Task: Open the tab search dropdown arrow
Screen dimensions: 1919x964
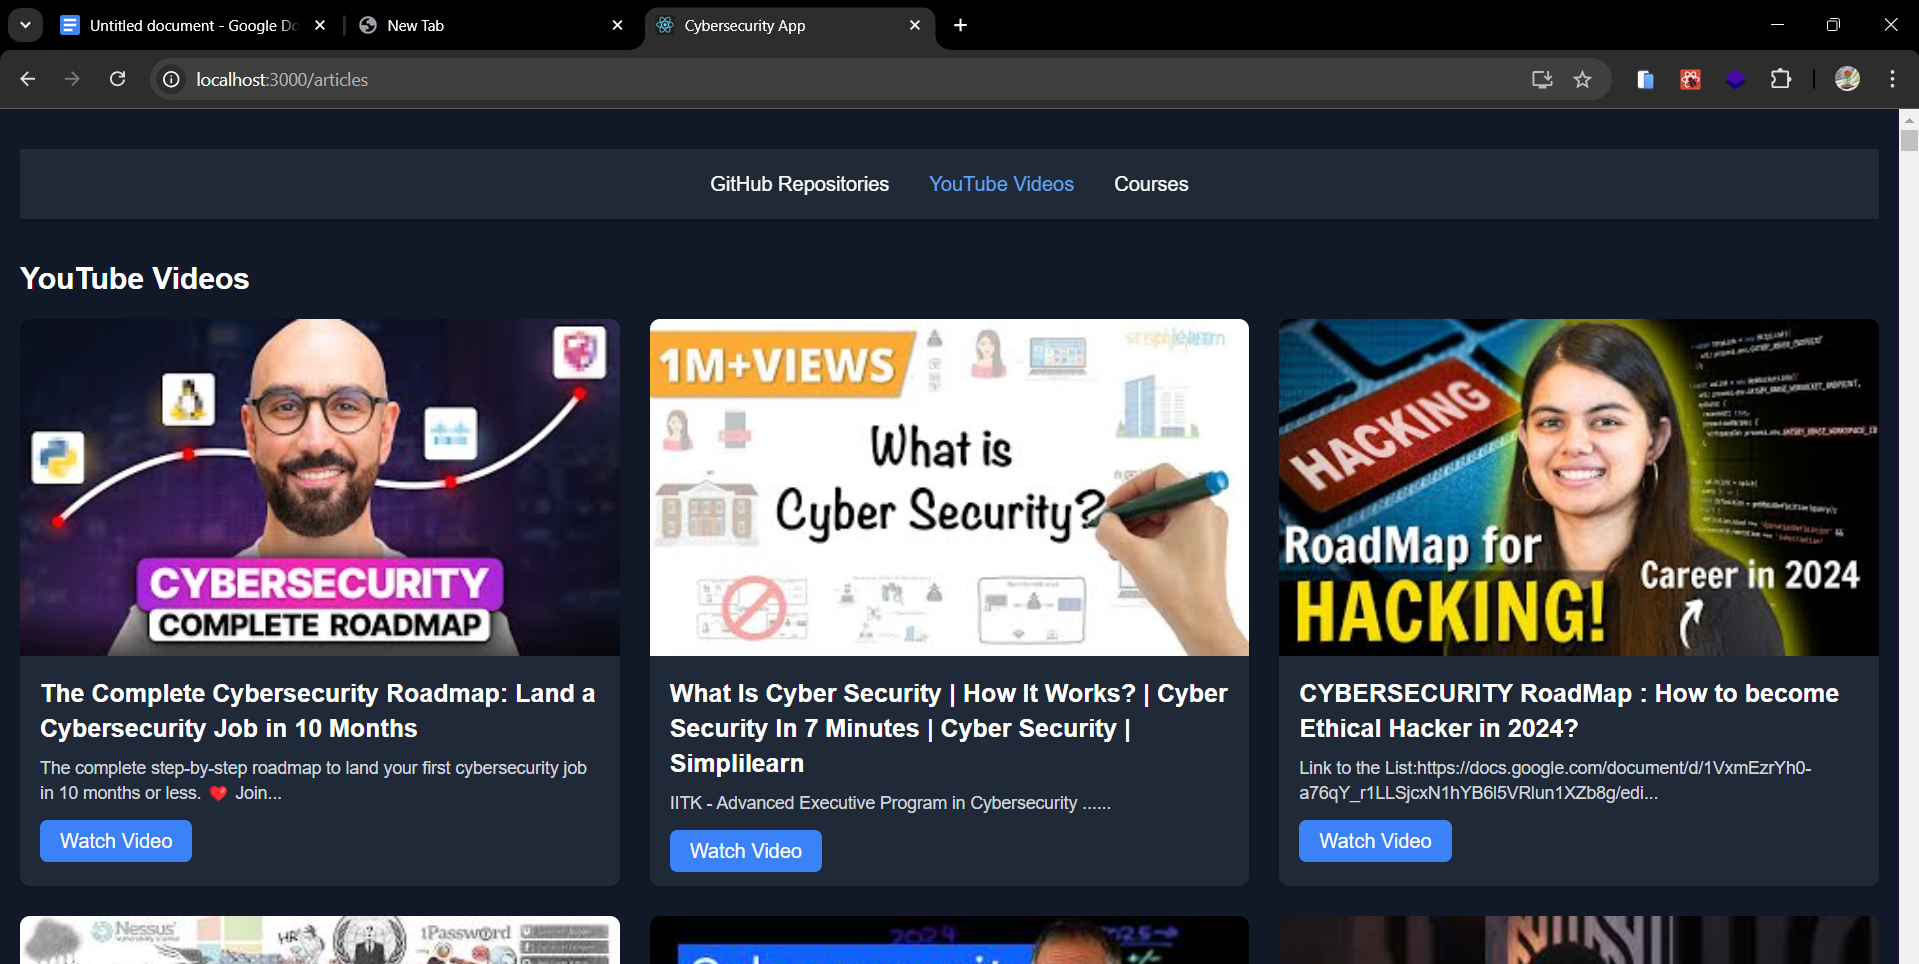Action: pos(25,25)
